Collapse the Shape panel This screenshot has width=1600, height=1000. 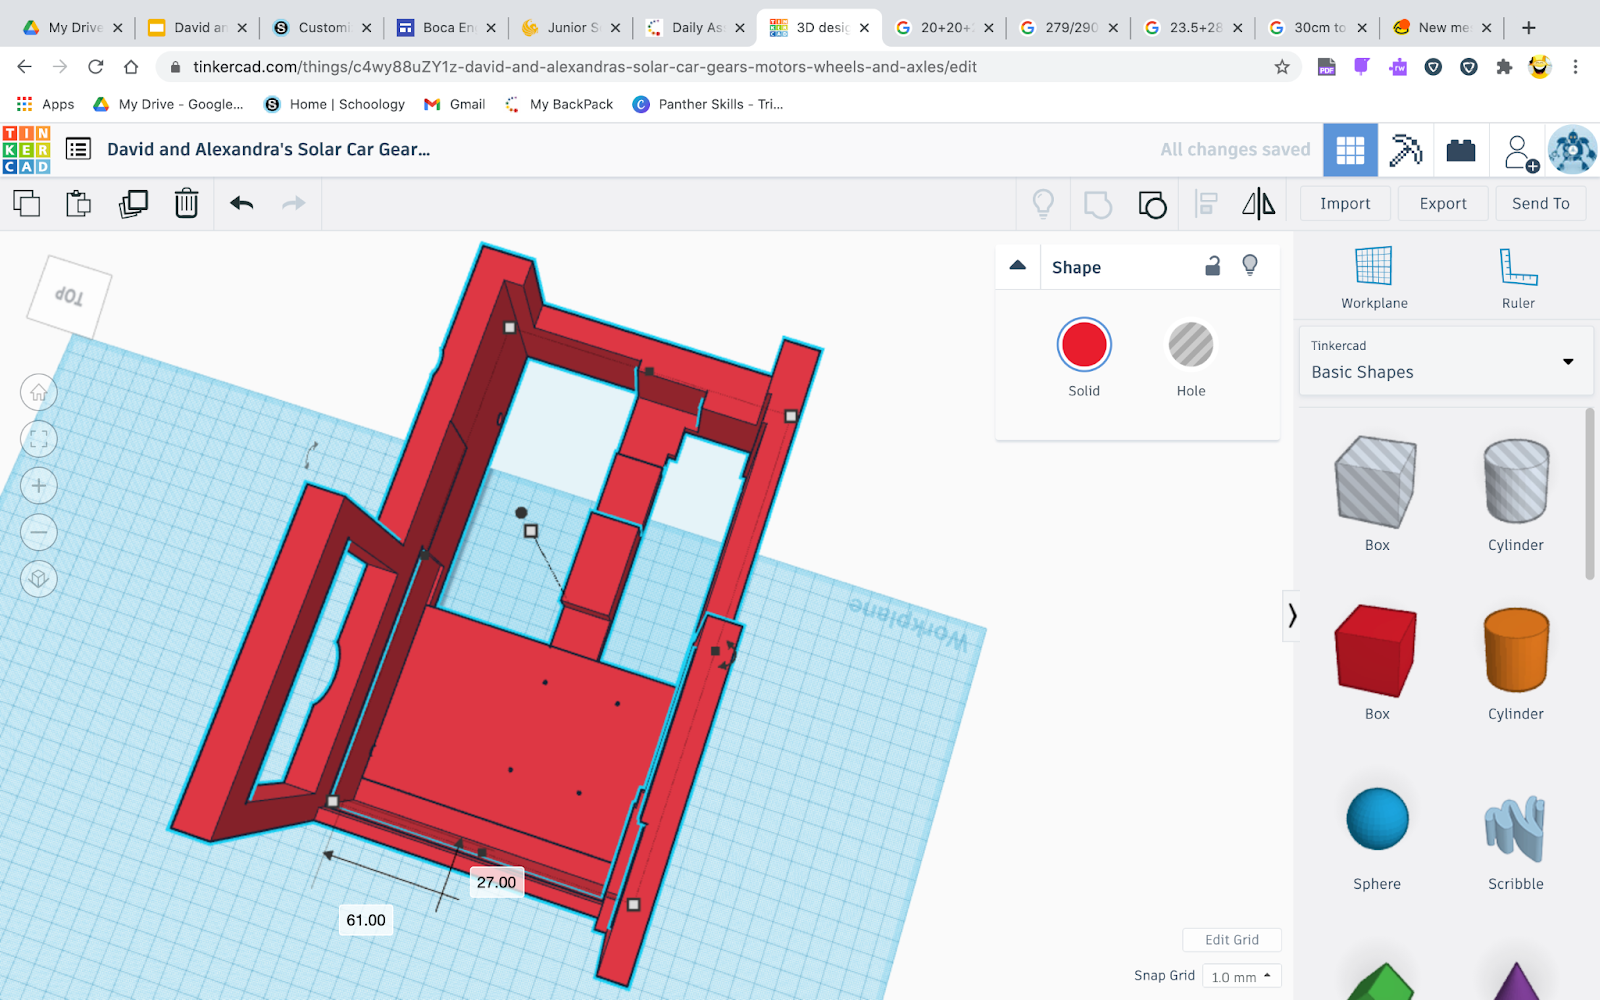click(1018, 266)
